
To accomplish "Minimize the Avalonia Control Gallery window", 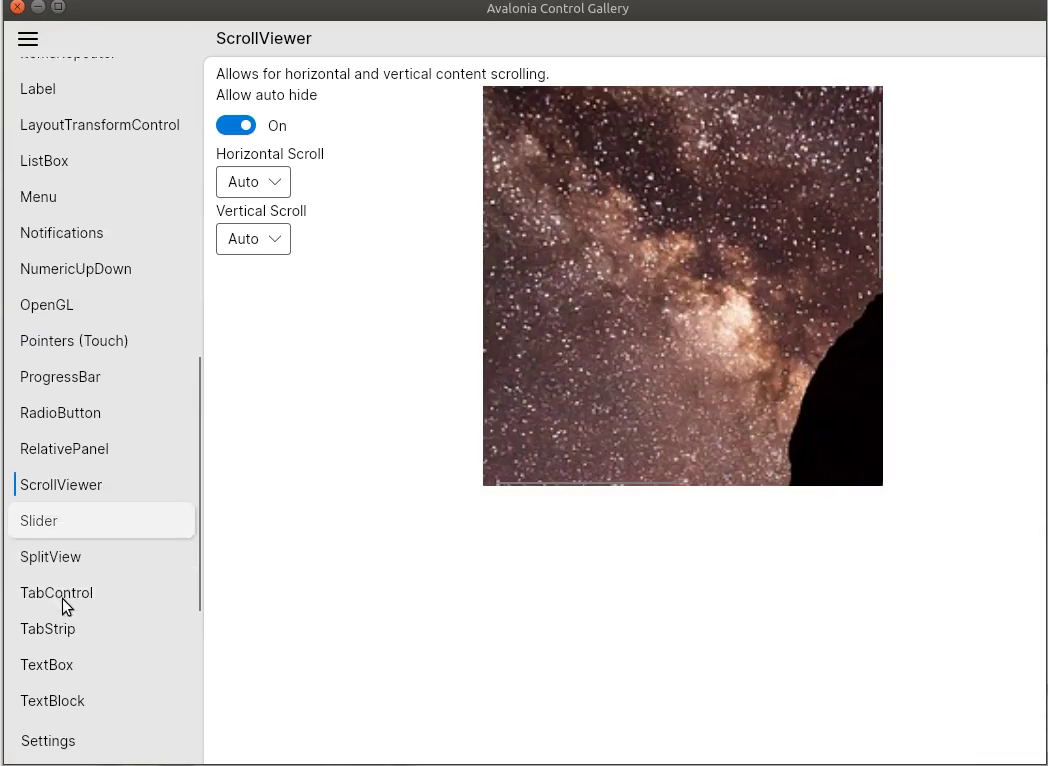I will (39, 7).
